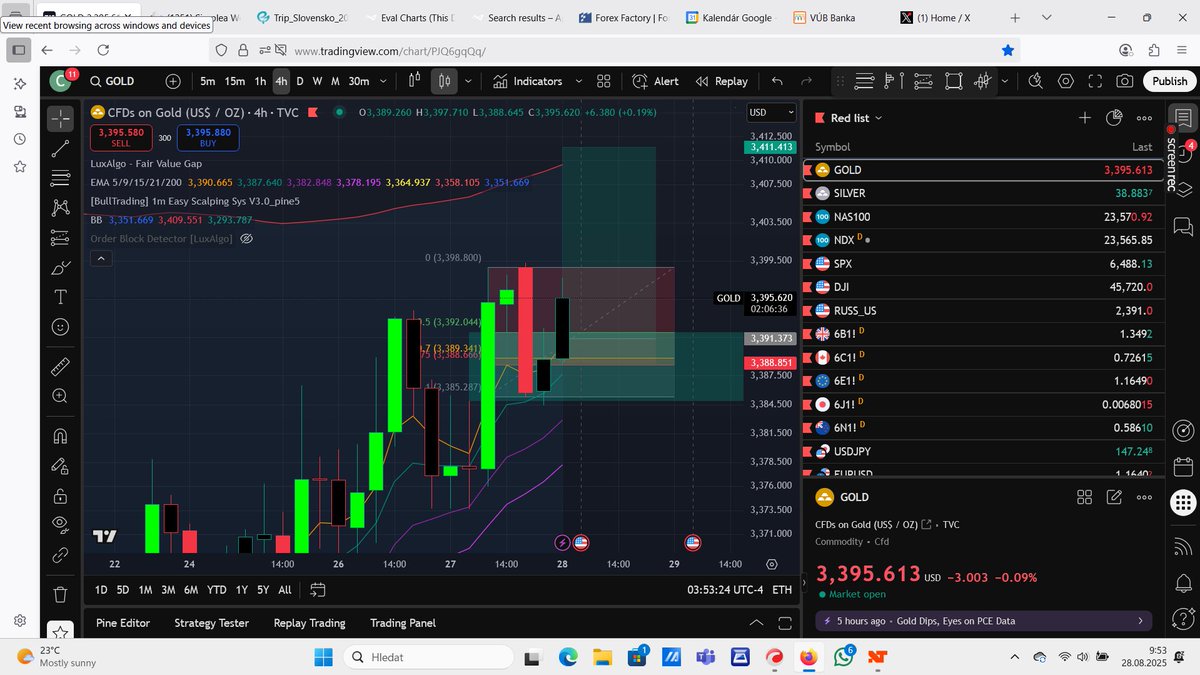Collapse the bottom panel chevron
Image resolution: width=1200 pixels, height=675 pixels.
(757, 623)
